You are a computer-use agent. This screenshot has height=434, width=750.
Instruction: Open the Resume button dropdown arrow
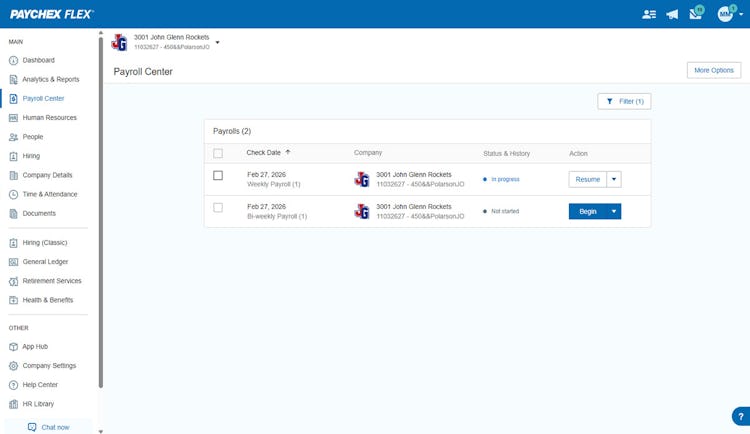614,179
